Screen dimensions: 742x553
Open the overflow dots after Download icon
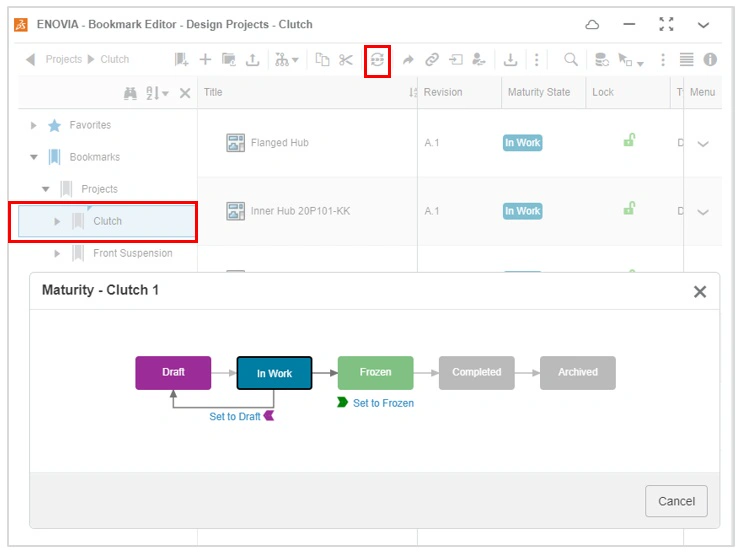(536, 60)
